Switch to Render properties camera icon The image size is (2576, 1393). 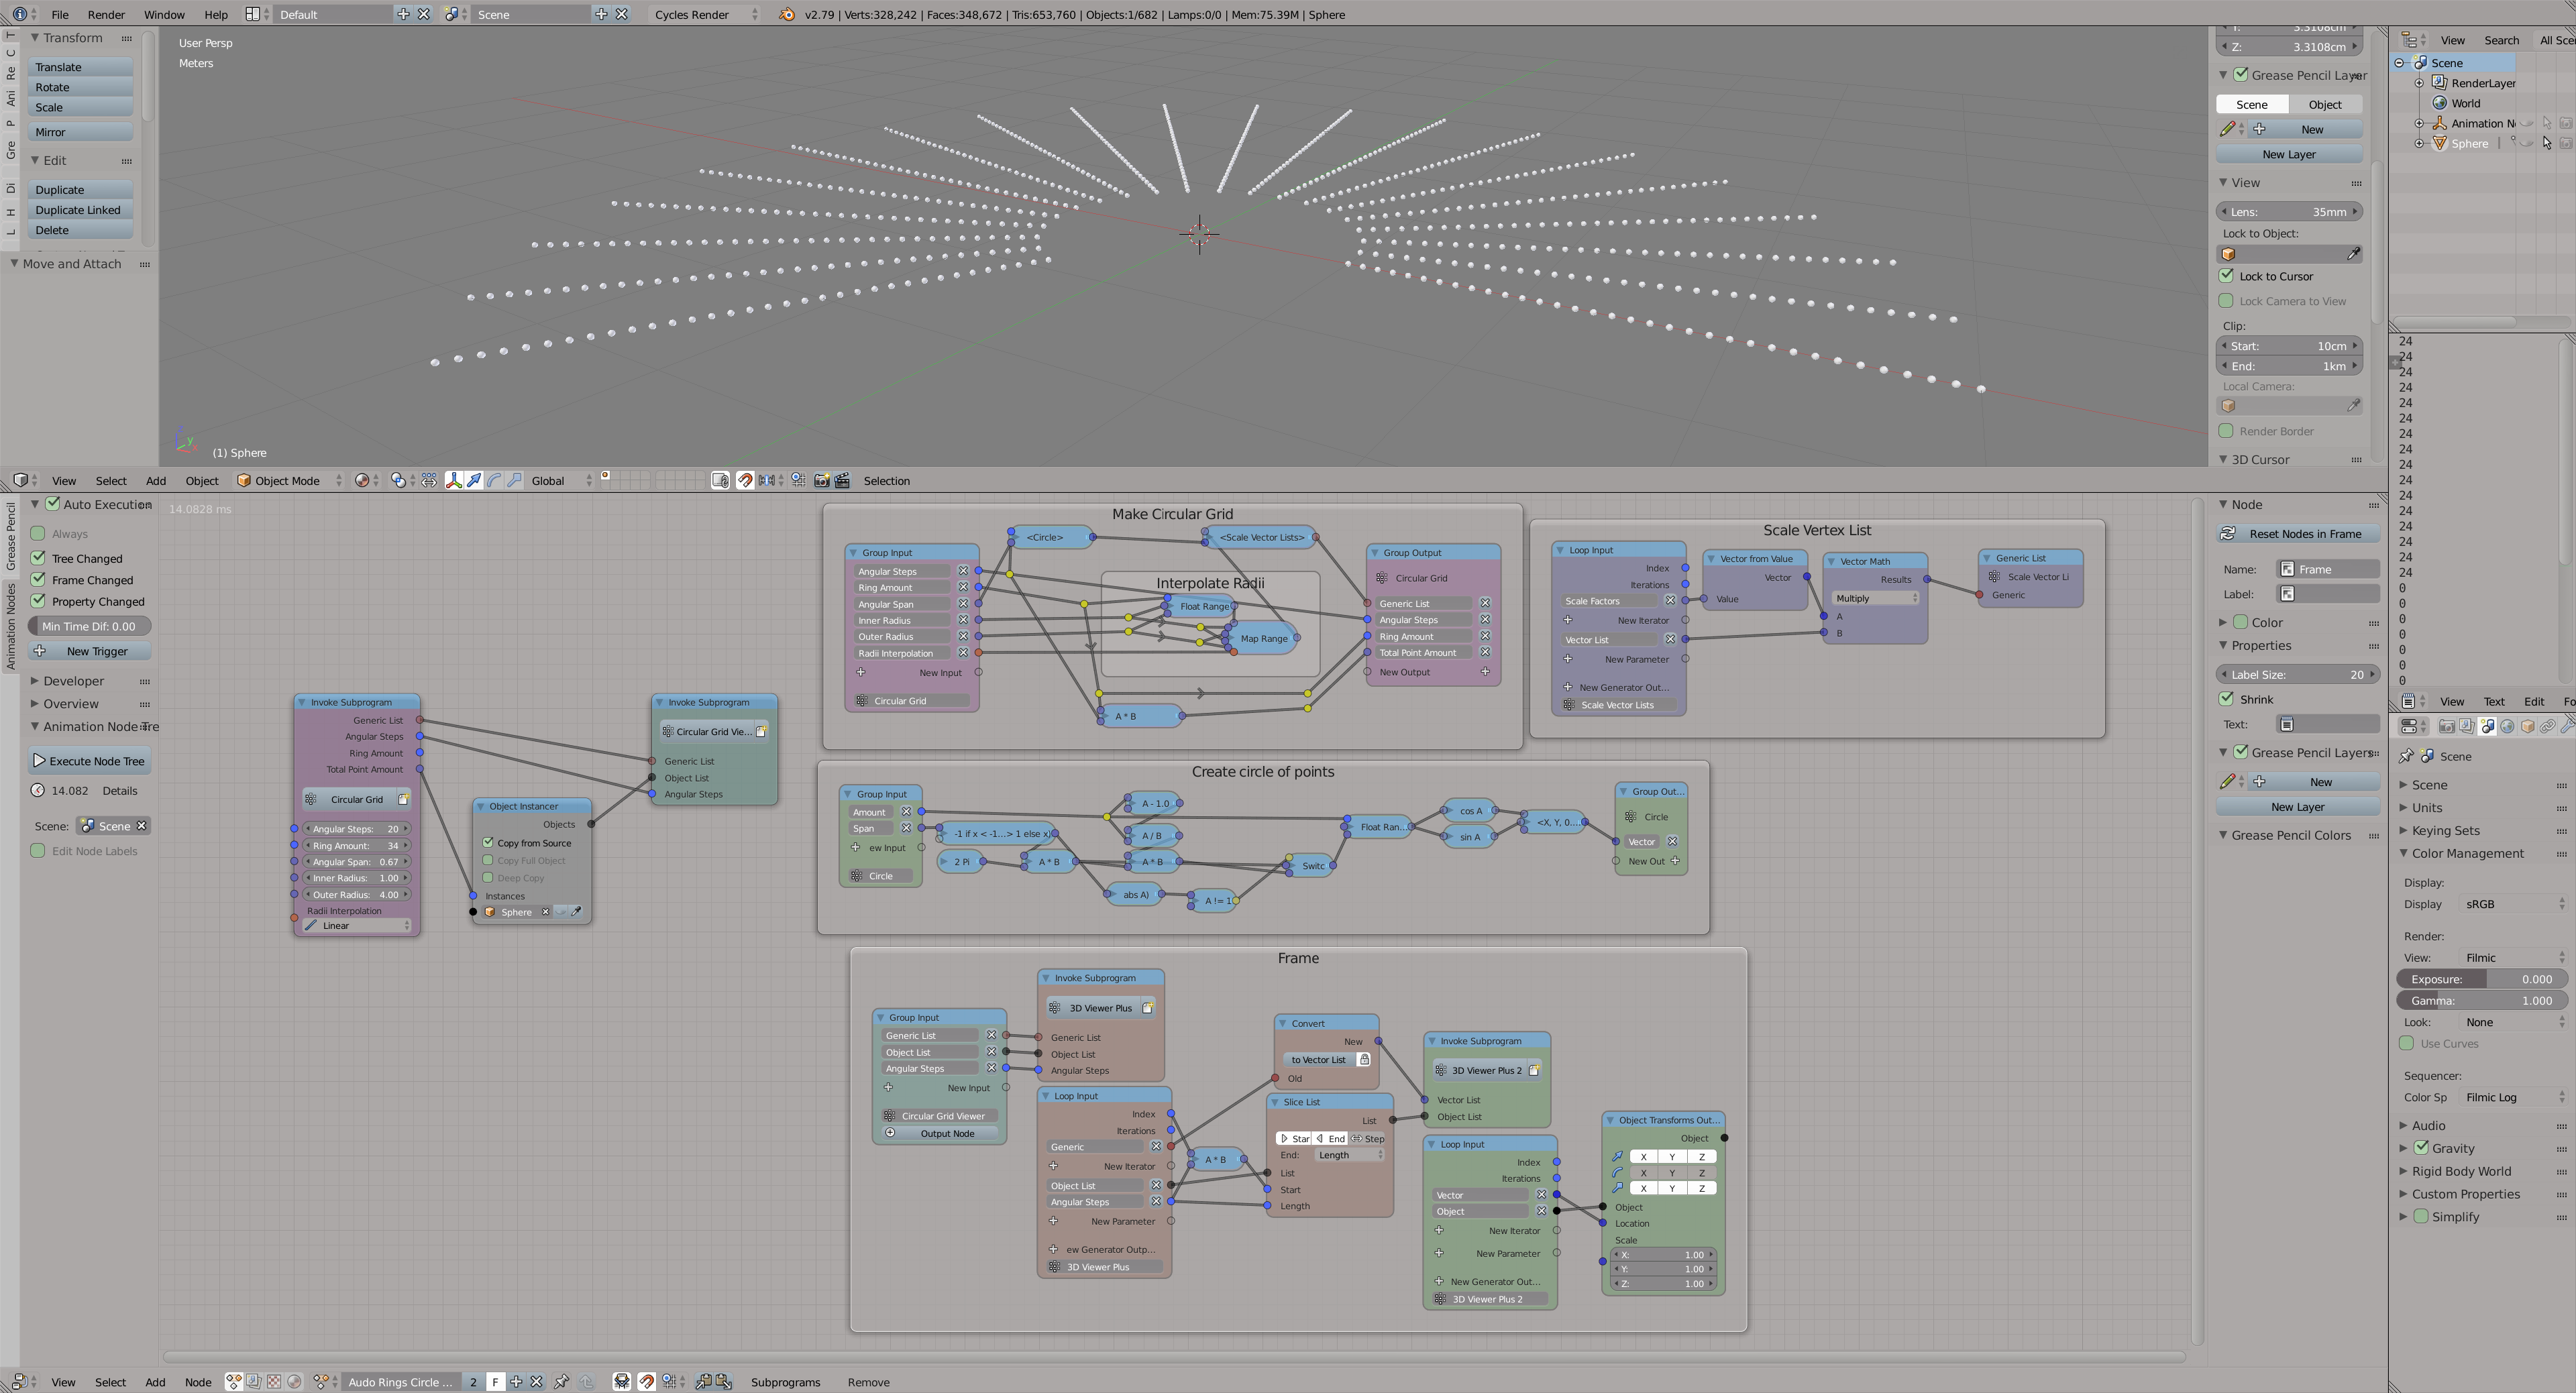point(2447,727)
